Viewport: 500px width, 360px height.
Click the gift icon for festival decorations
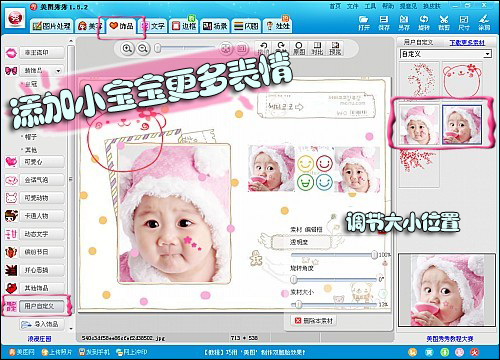coord(11,252)
